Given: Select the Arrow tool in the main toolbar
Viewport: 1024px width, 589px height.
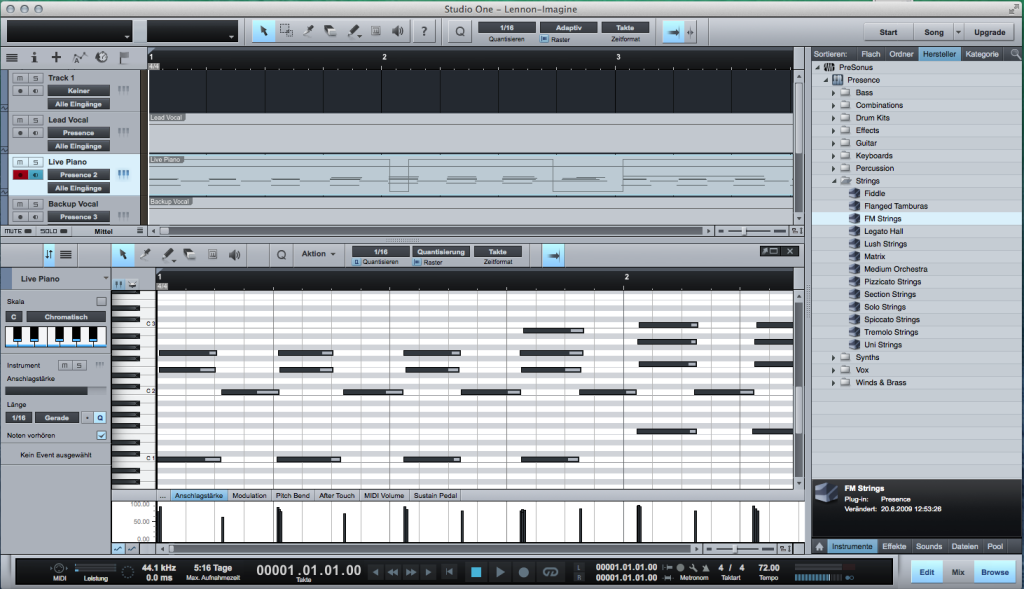Looking at the screenshot, I should tap(264, 31).
